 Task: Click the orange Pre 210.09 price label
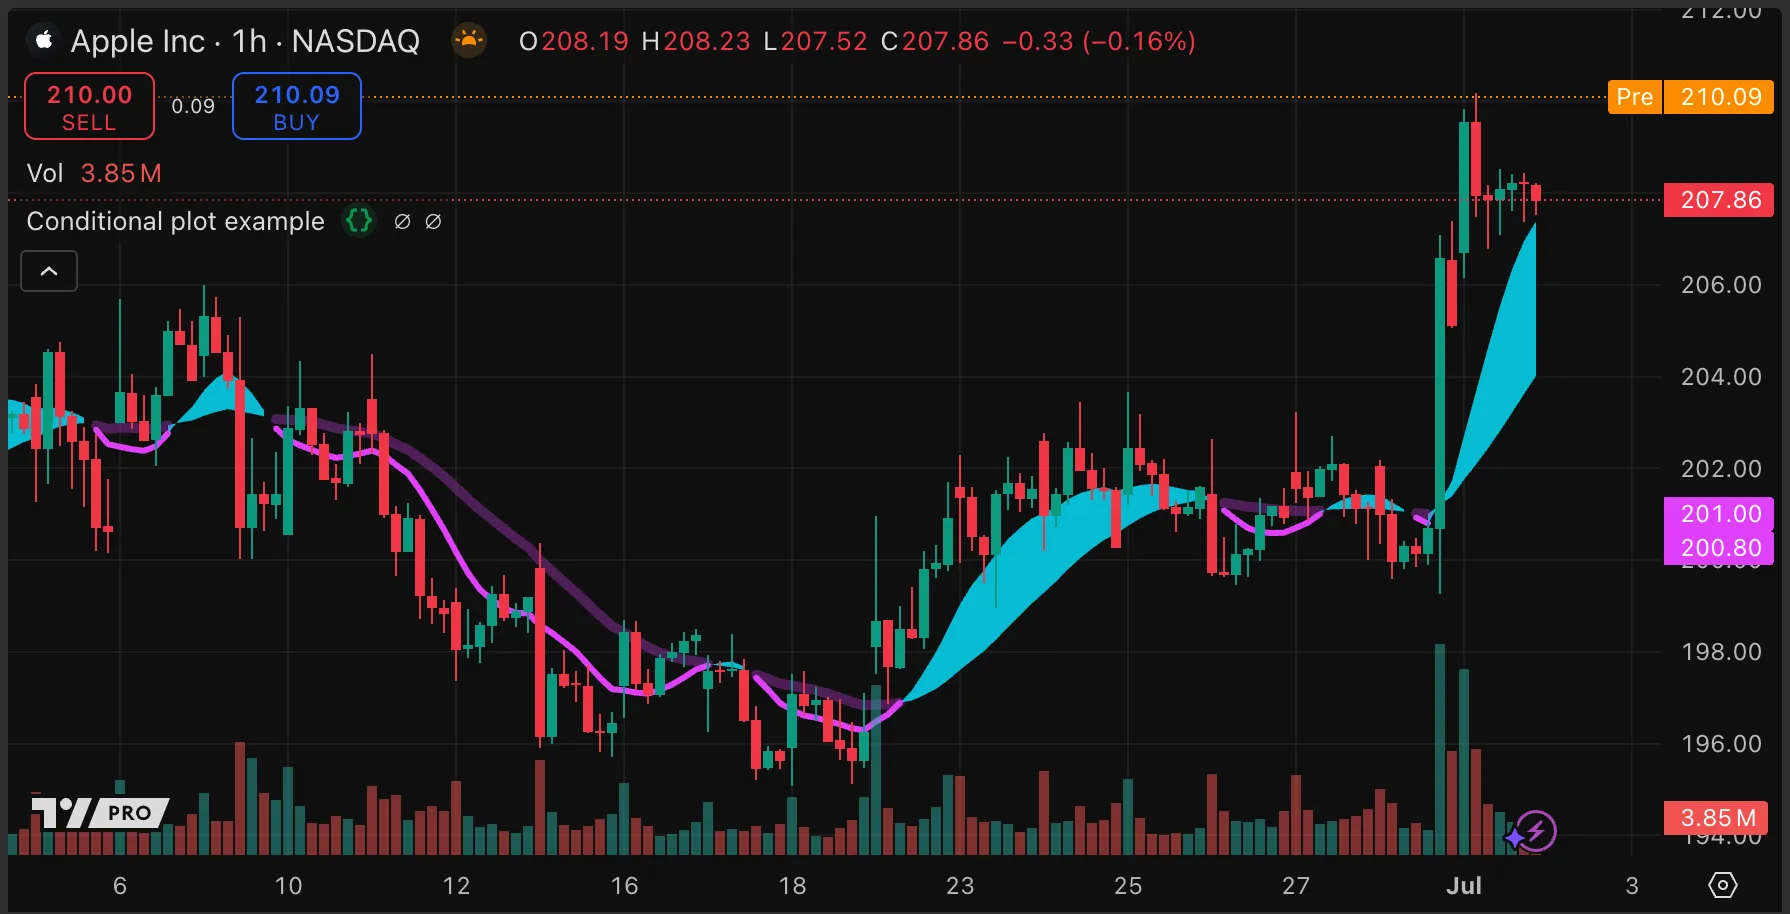(x=1690, y=97)
